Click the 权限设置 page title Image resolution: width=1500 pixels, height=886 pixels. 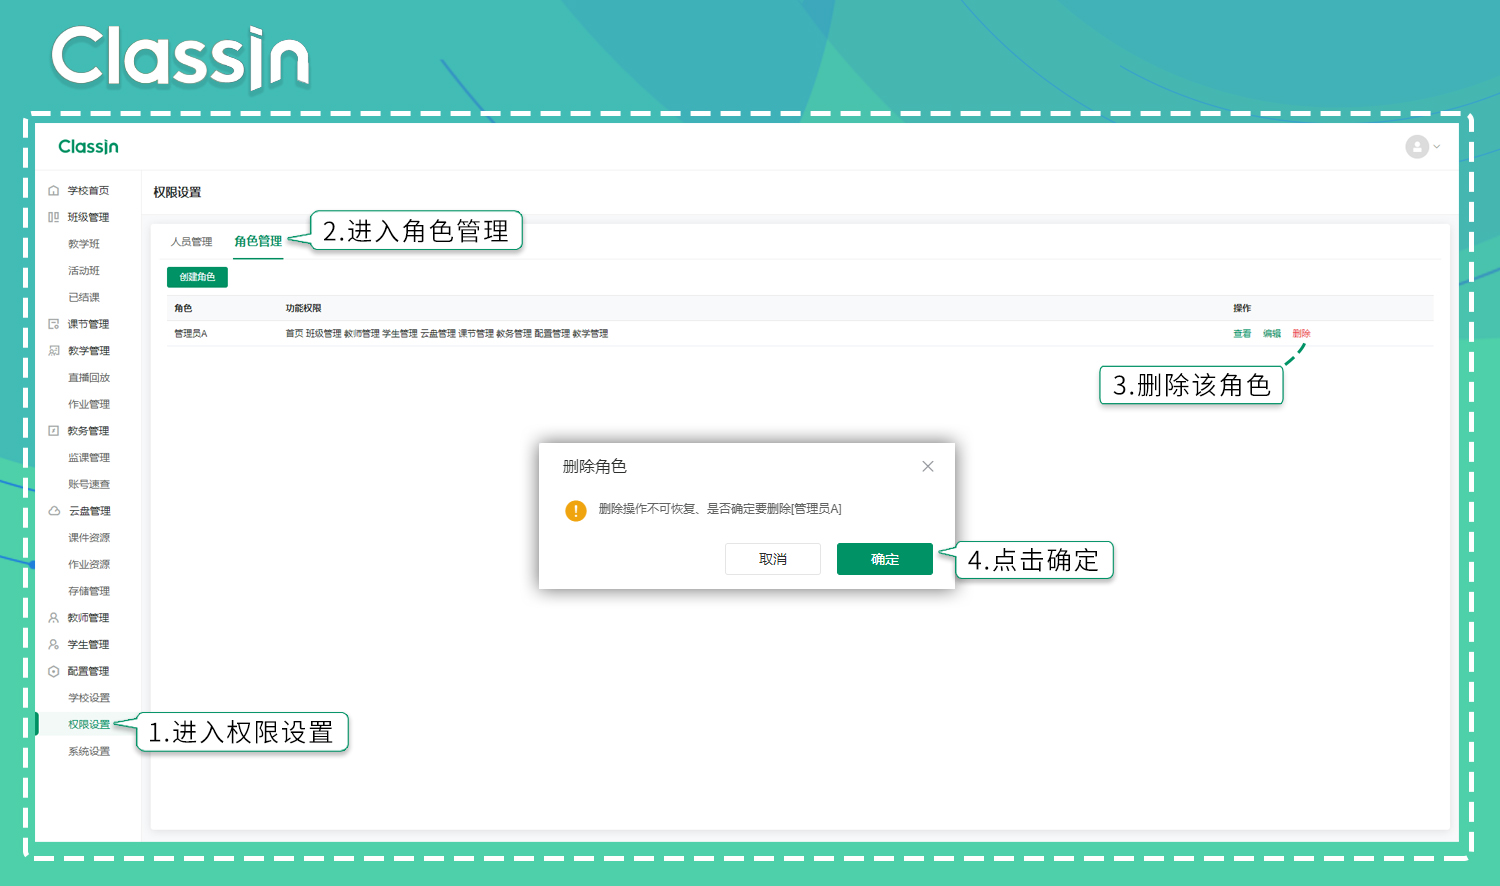point(177,192)
